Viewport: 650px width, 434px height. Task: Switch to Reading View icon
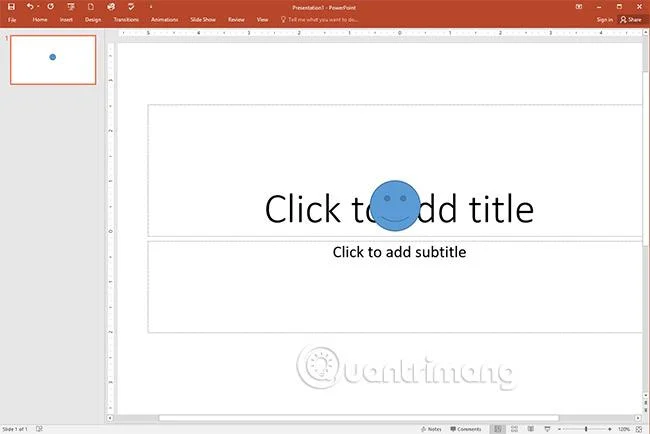pyautogui.click(x=531, y=429)
